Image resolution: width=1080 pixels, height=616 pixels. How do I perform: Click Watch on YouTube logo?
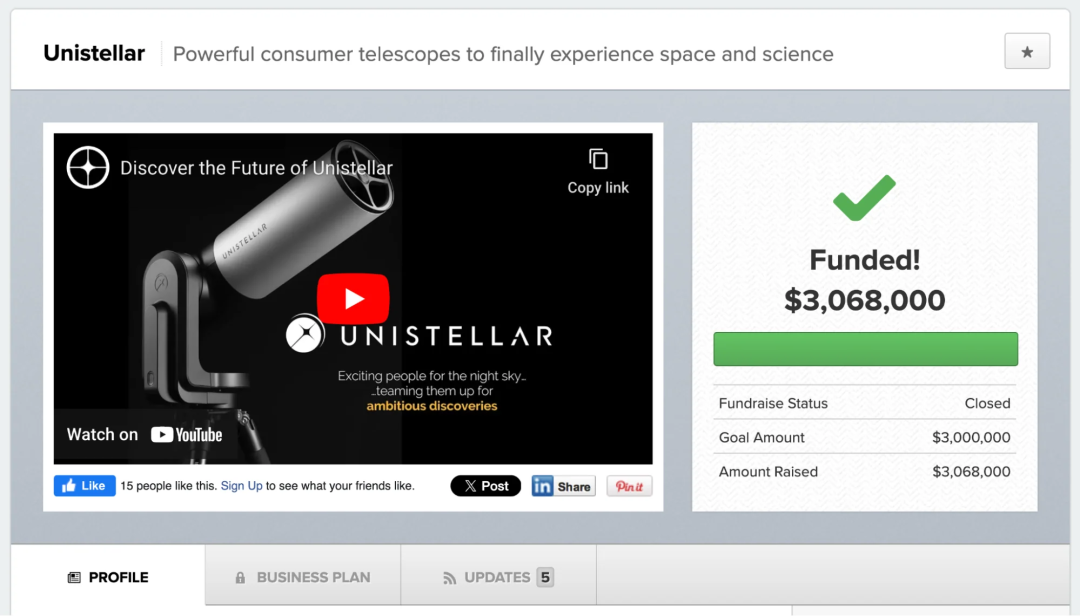tap(187, 435)
